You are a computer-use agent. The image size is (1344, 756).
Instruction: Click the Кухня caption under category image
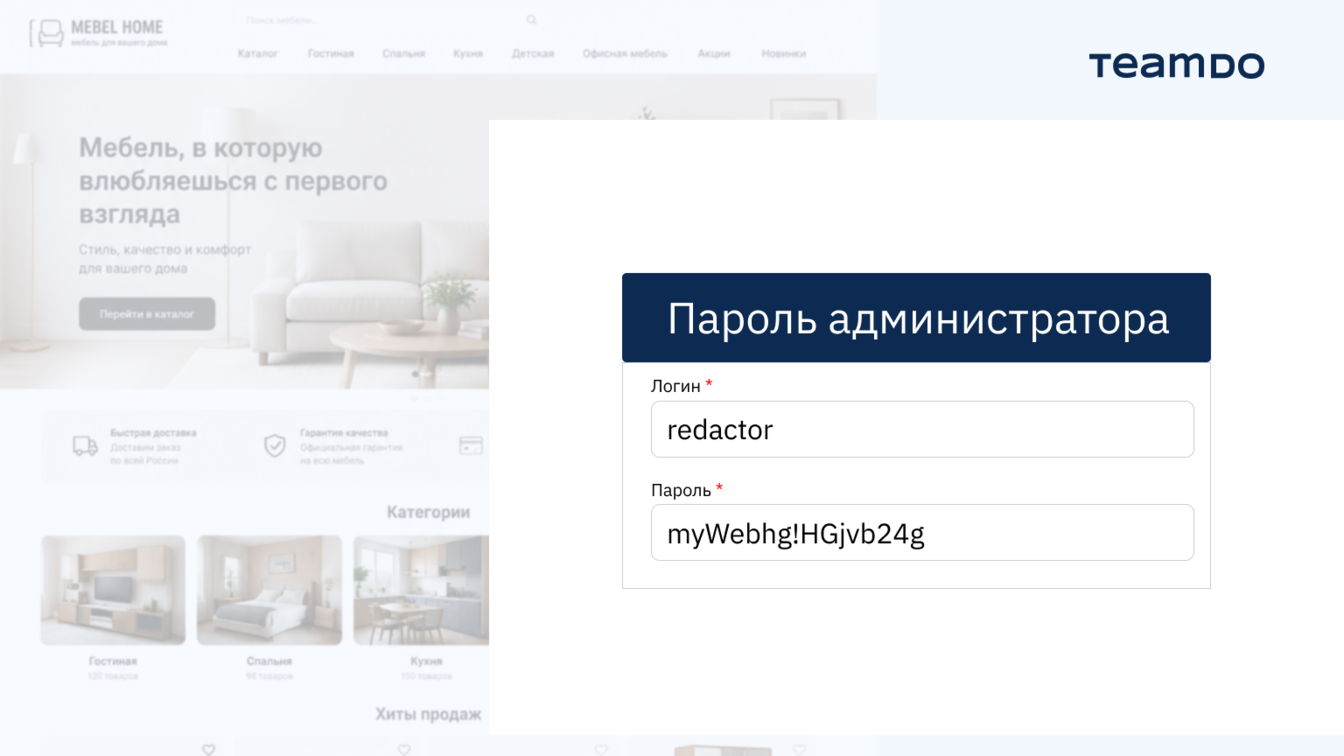coord(426,661)
